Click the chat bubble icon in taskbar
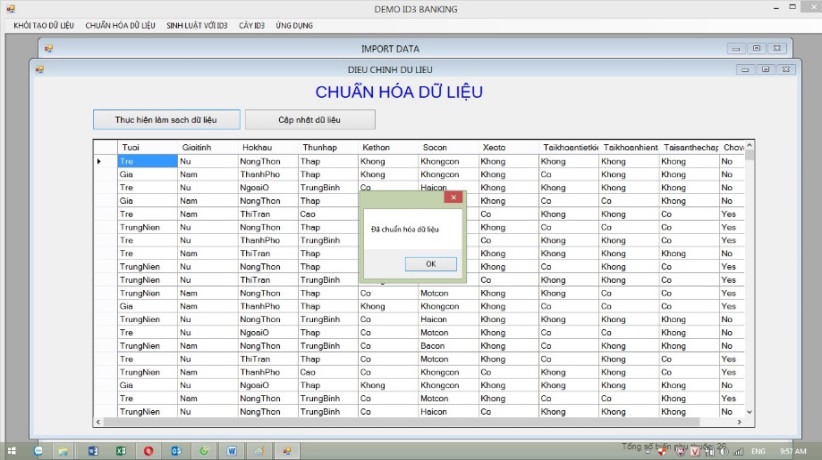The height and width of the screenshot is (460, 822). [38, 451]
